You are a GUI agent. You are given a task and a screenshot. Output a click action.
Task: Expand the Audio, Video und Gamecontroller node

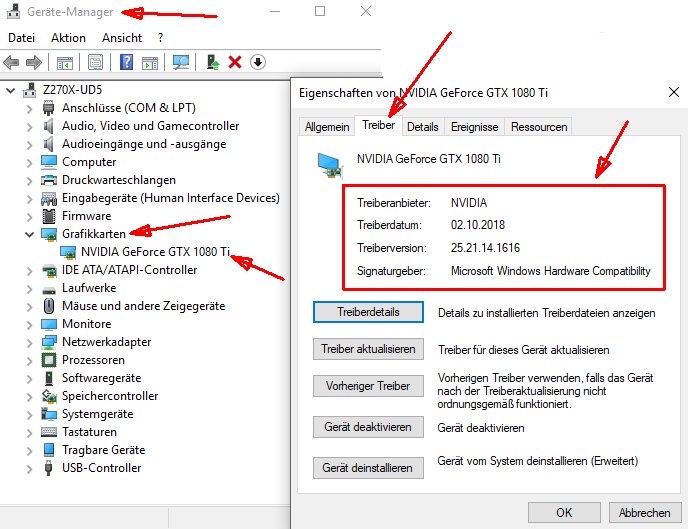tap(29, 127)
